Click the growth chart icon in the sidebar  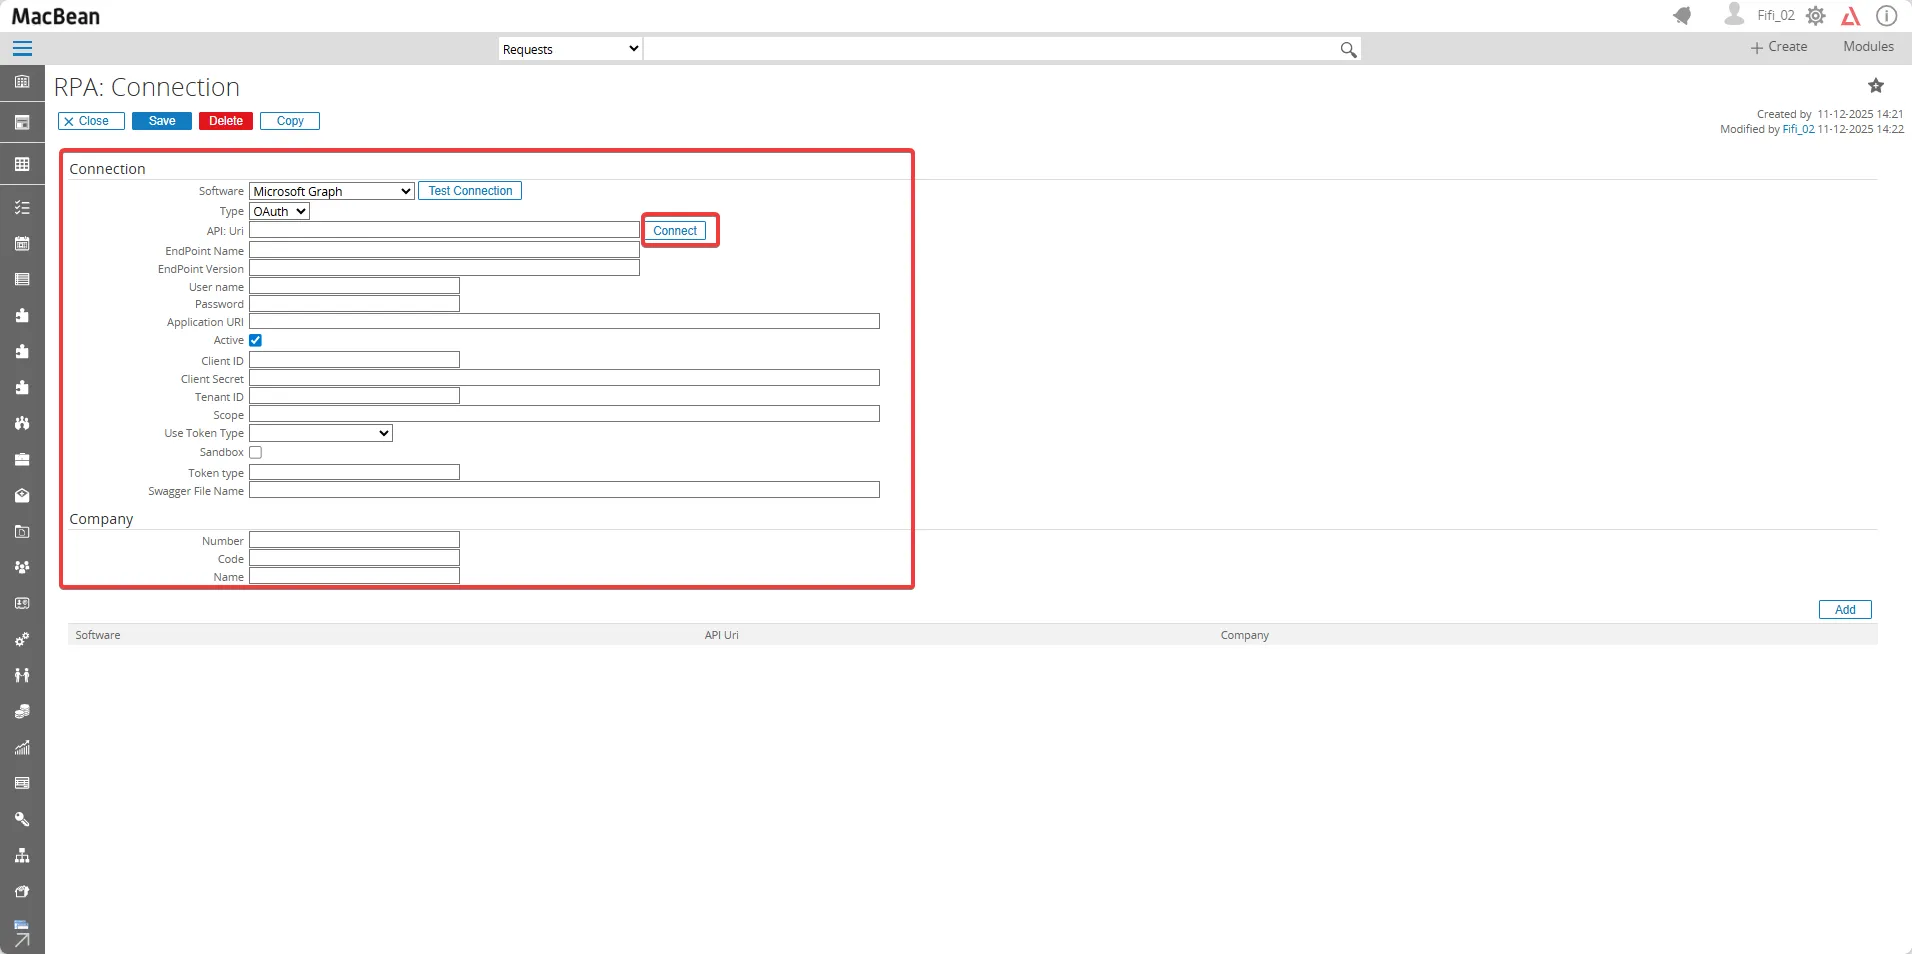pos(22,747)
